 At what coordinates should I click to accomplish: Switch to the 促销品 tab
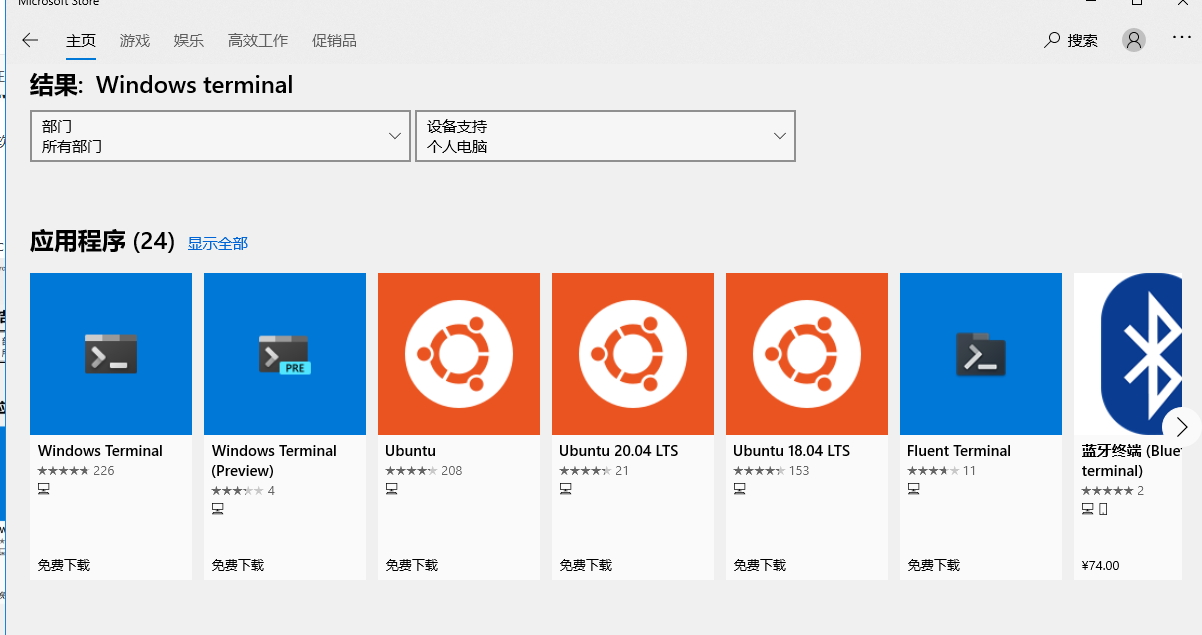[x=334, y=41]
